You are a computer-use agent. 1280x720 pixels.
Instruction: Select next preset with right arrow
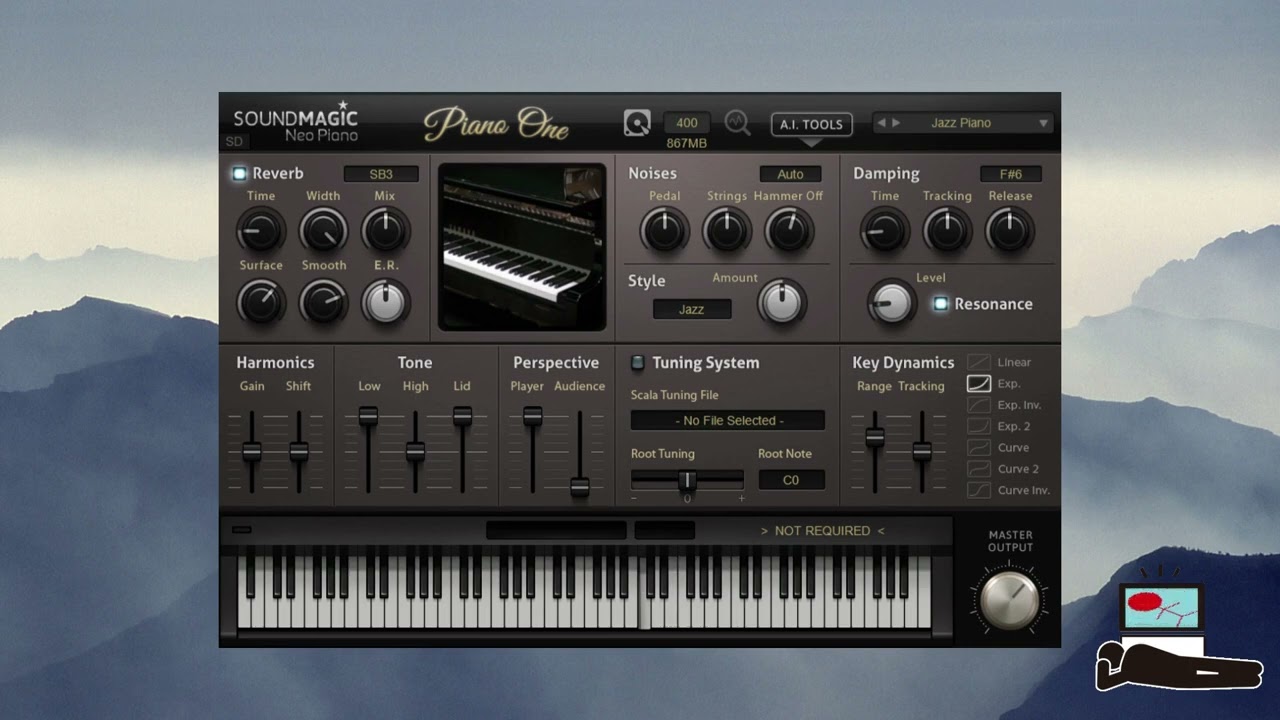896,123
